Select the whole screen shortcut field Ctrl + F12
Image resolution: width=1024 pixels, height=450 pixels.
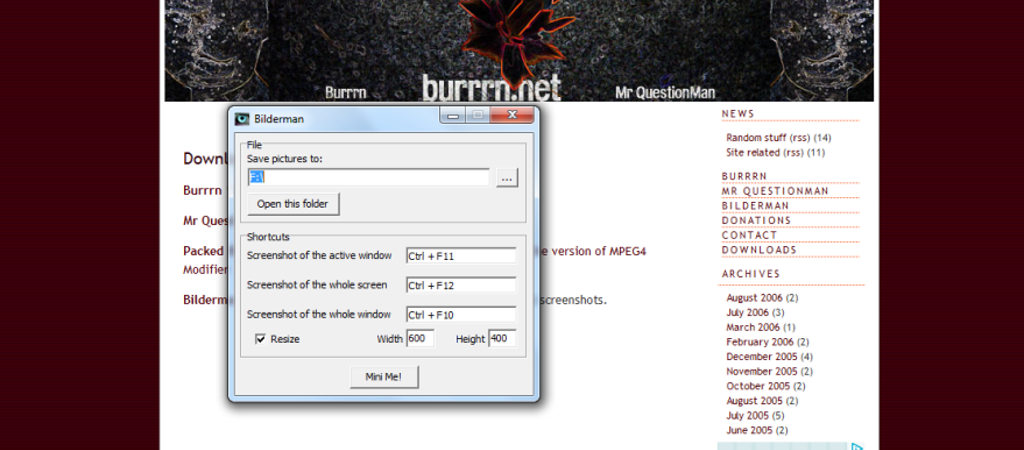[x=461, y=285]
